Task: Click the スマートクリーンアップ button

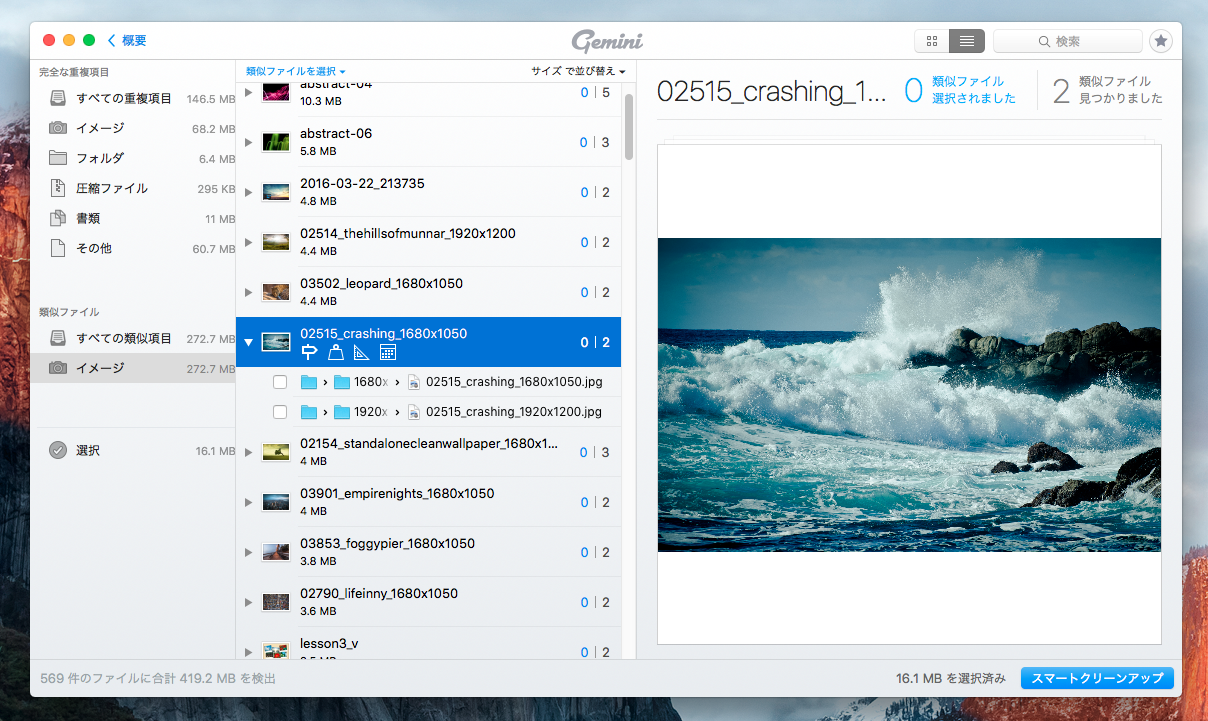Action: point(1097,678)
